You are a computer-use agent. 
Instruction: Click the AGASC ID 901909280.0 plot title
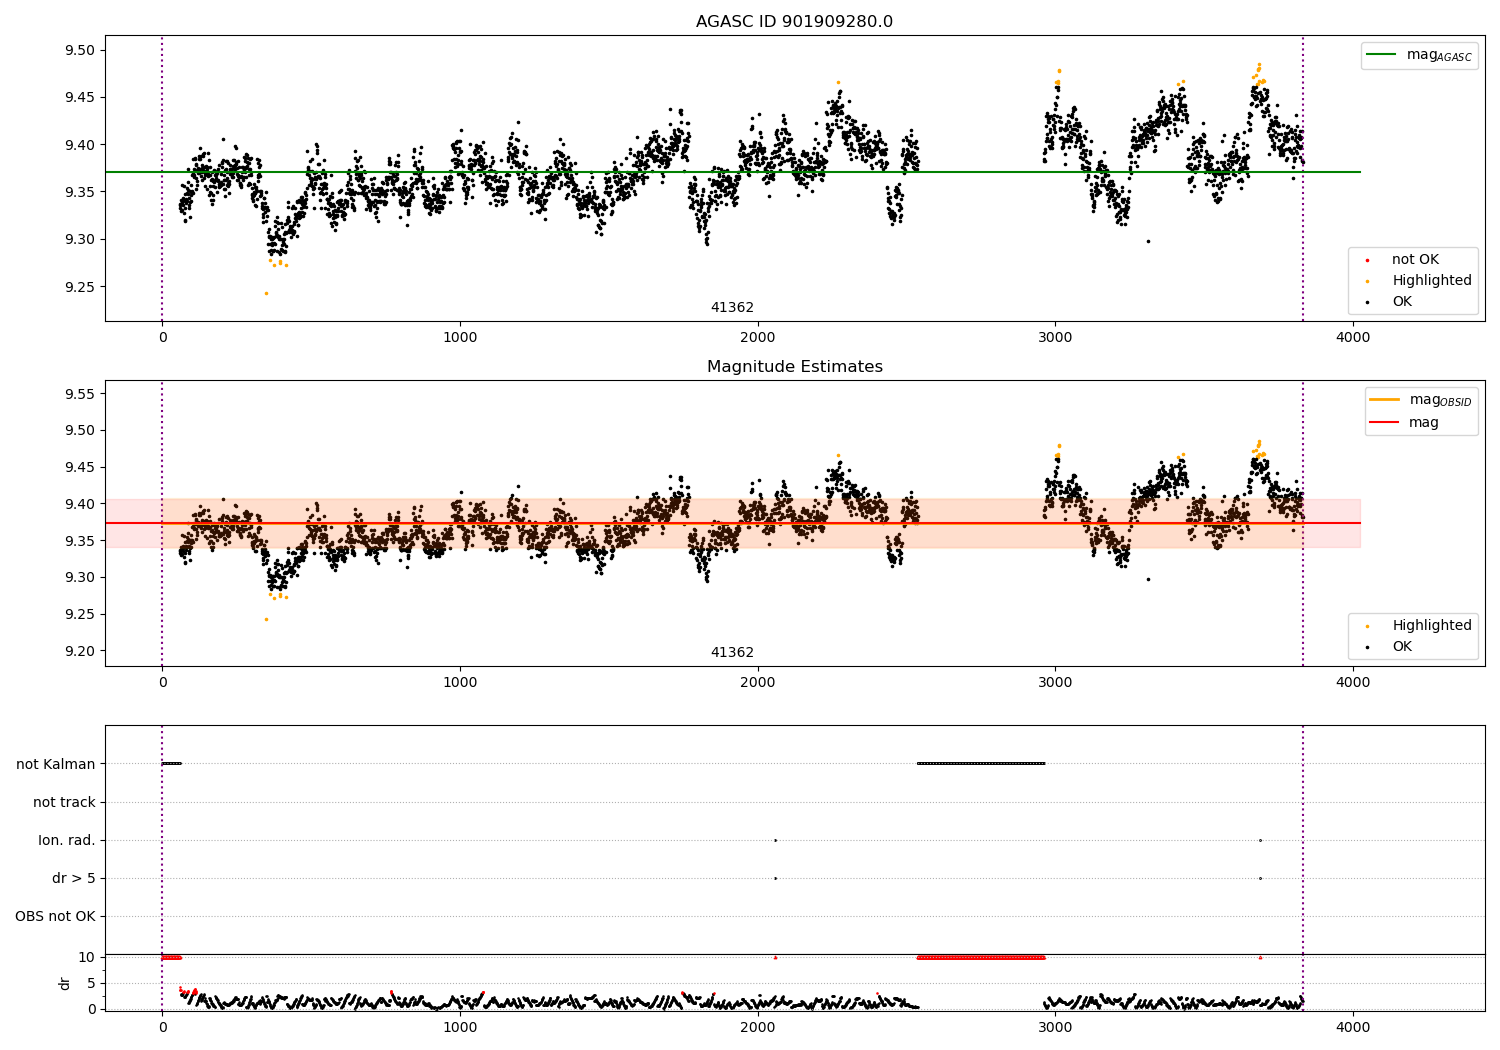[794, 22]
